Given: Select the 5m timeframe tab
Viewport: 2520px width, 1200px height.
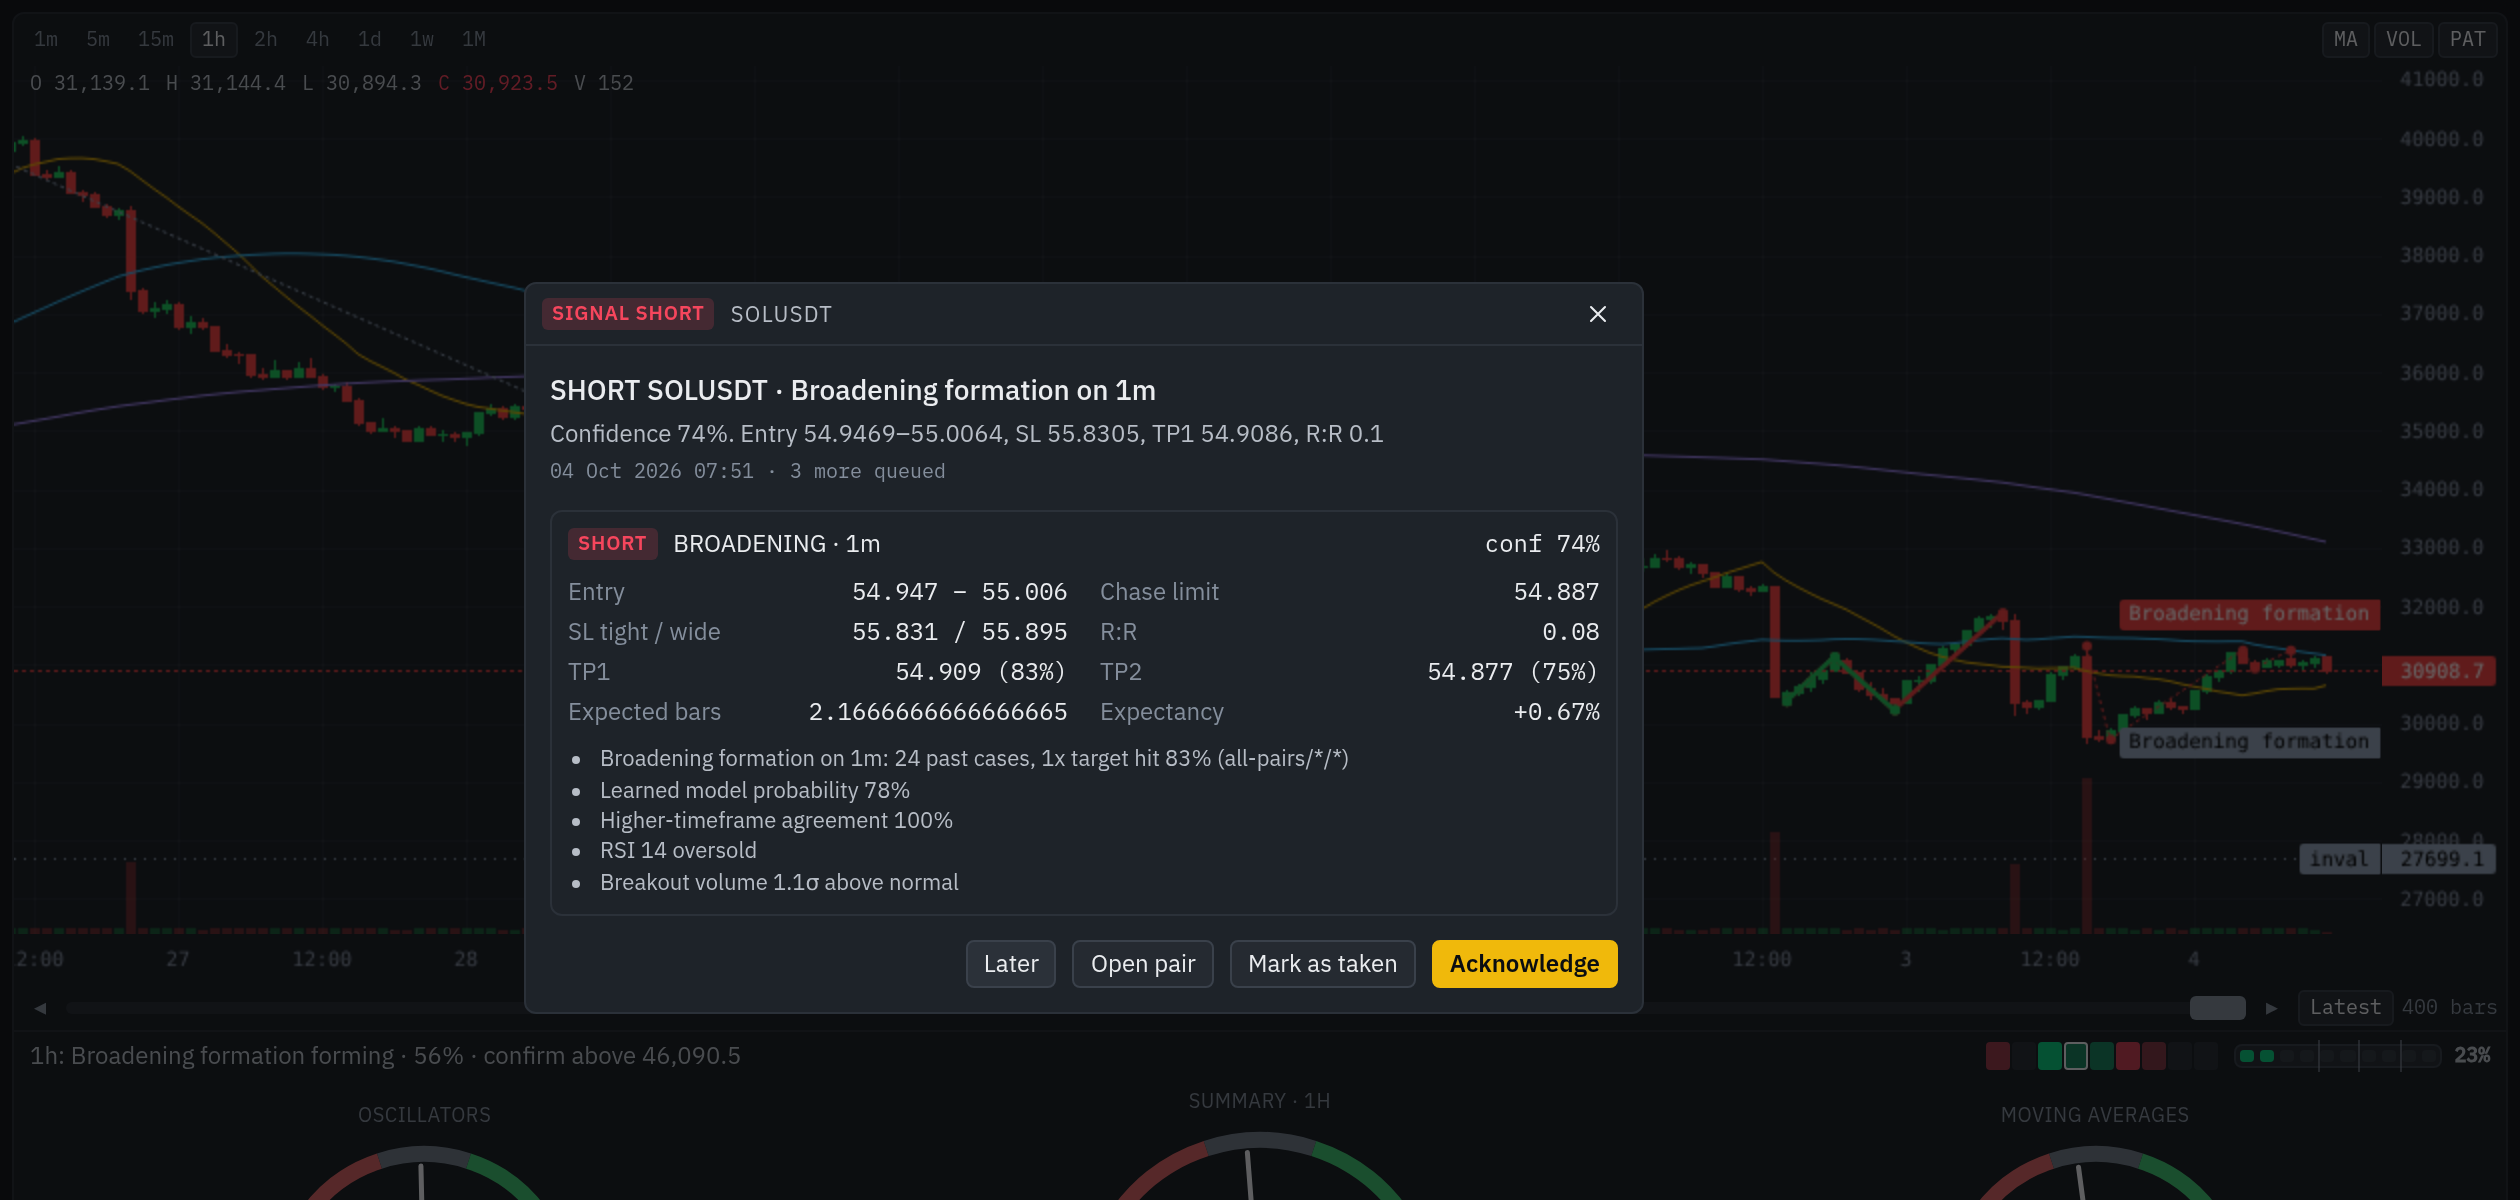Looking at the screenshot, I should 98,39.
